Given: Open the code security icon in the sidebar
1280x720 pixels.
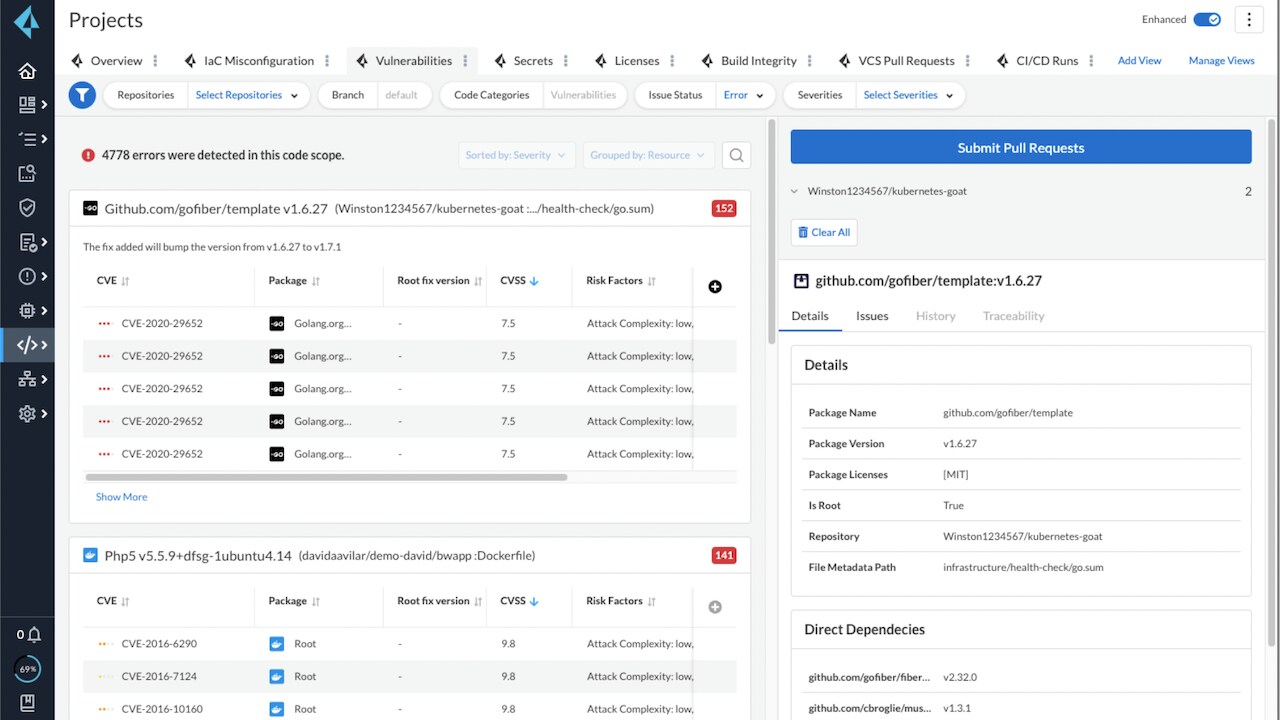Looking at the screenshot, I should [27, 345].
